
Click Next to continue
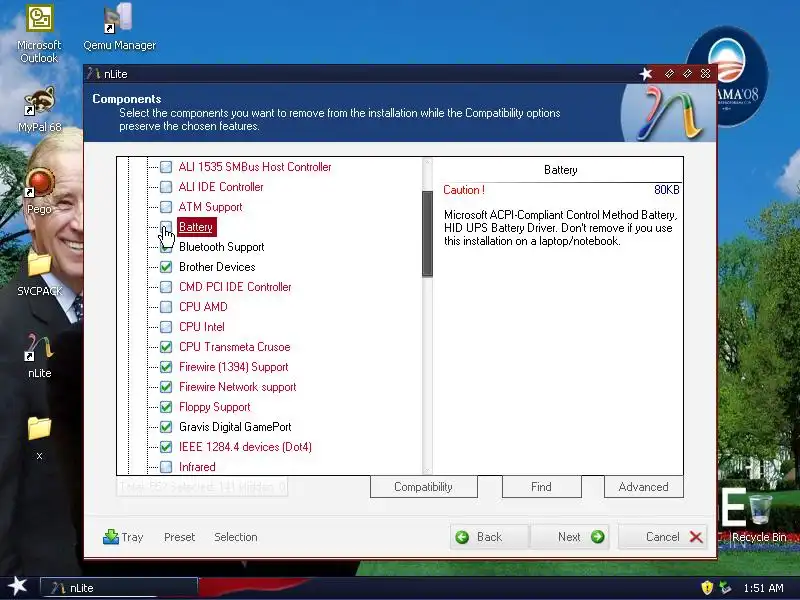point(570,537)
